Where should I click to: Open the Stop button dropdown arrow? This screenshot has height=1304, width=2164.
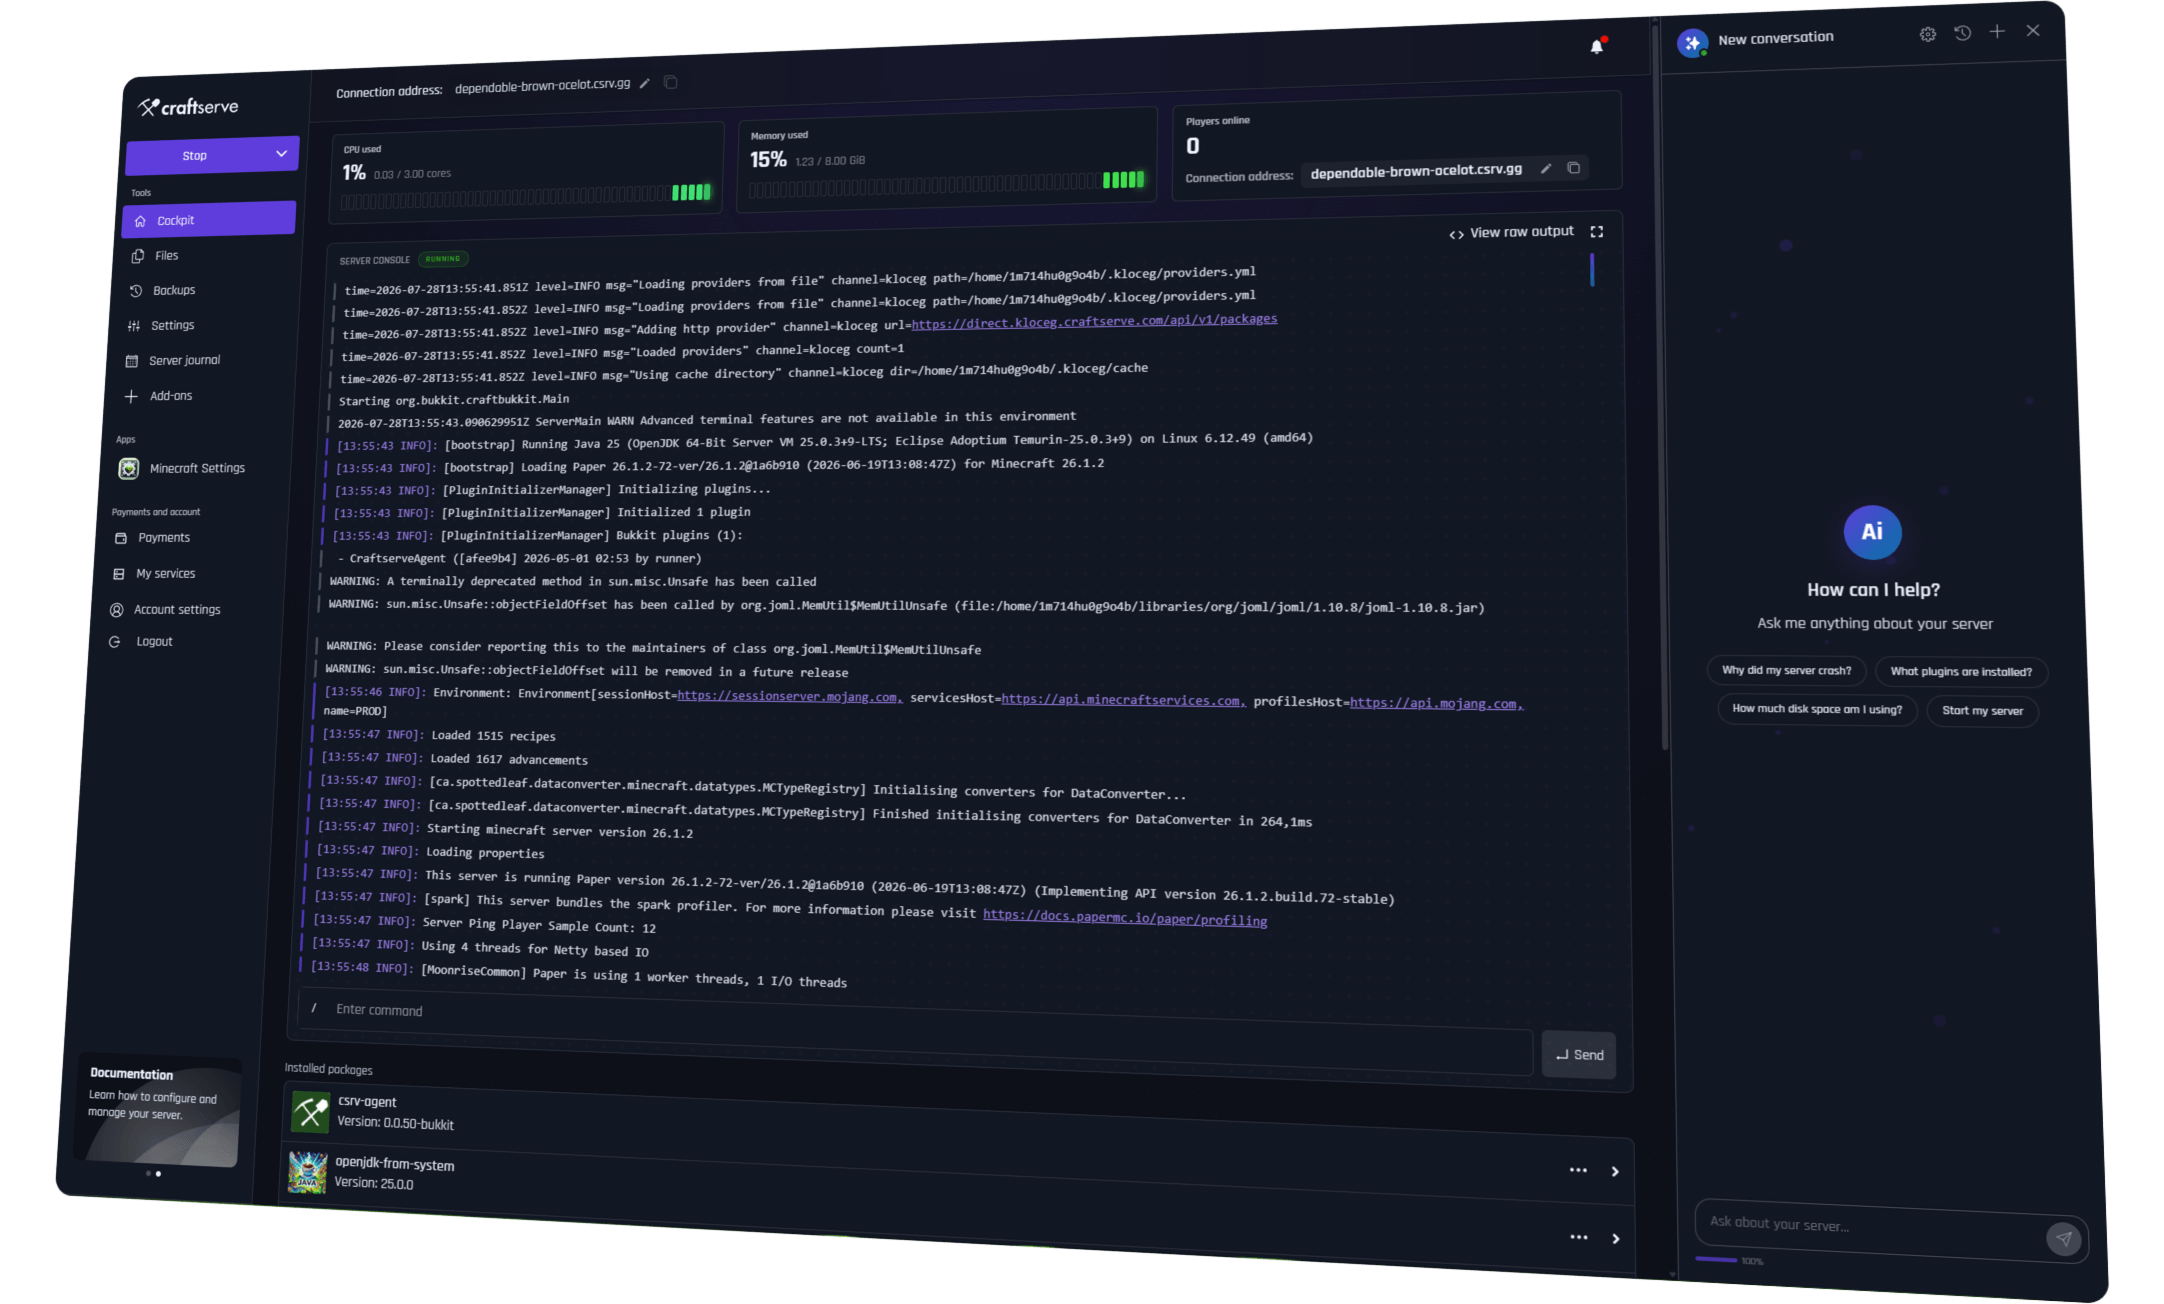point(281,153)
